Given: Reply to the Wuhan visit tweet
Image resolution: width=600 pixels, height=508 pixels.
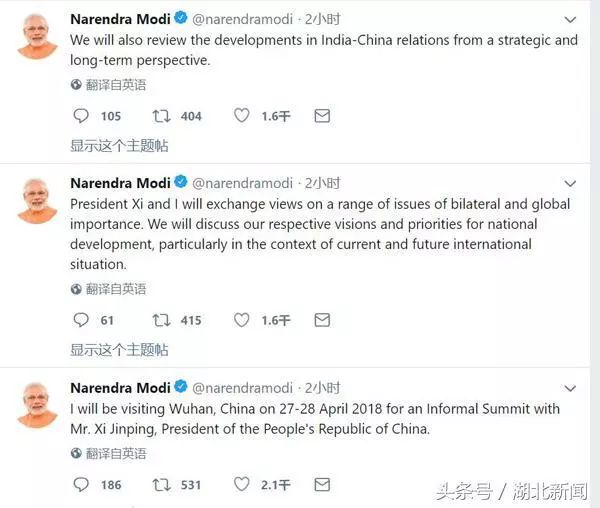Looking at the screenshot, I should [x=82, y=484].
